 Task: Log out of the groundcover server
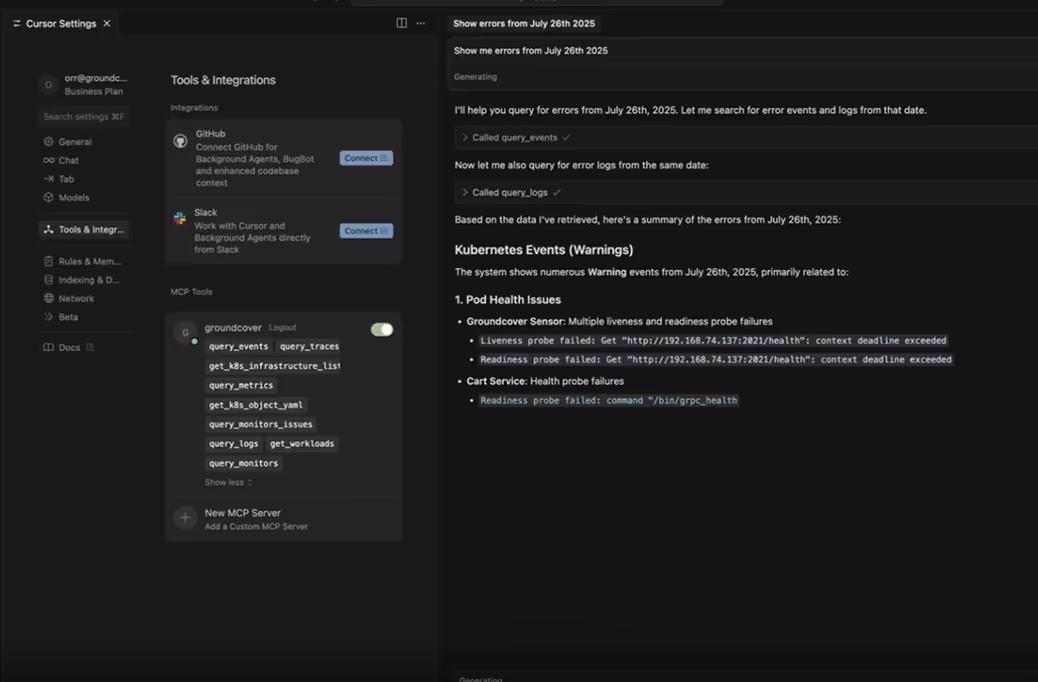pyautogui.click(x=282, y=327)
